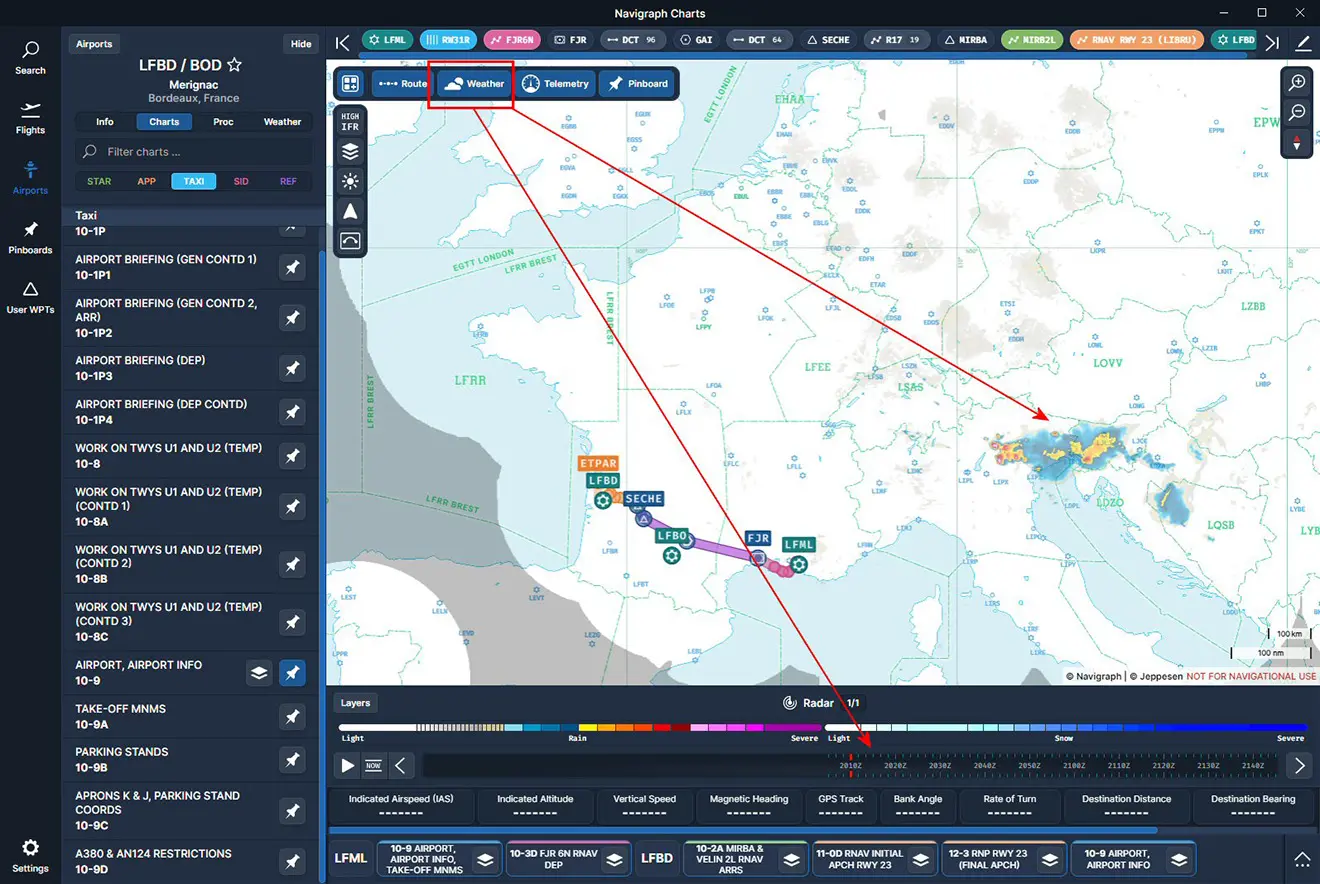Overlay 12-3 RNP RWY 23 chart layer
This screenshot has height=884, width=1320.
tap(1049, 859)
